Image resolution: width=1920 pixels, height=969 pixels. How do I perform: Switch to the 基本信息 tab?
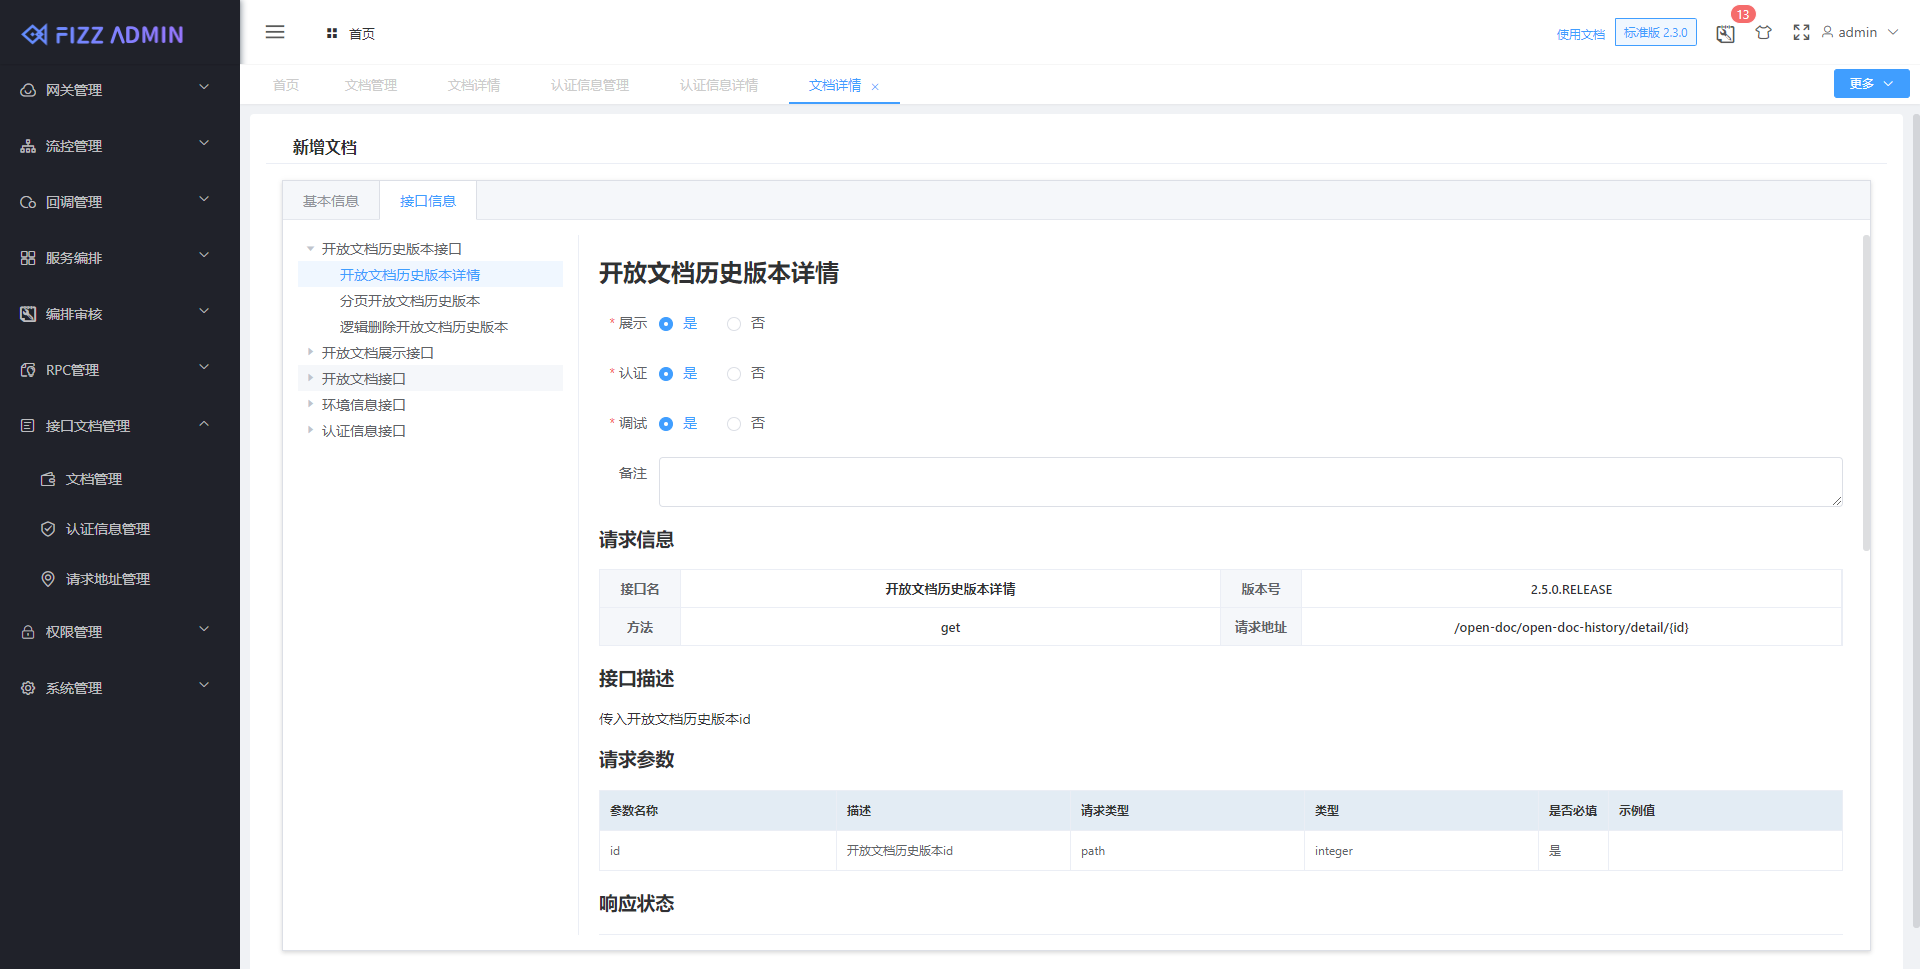pos(330,200)
